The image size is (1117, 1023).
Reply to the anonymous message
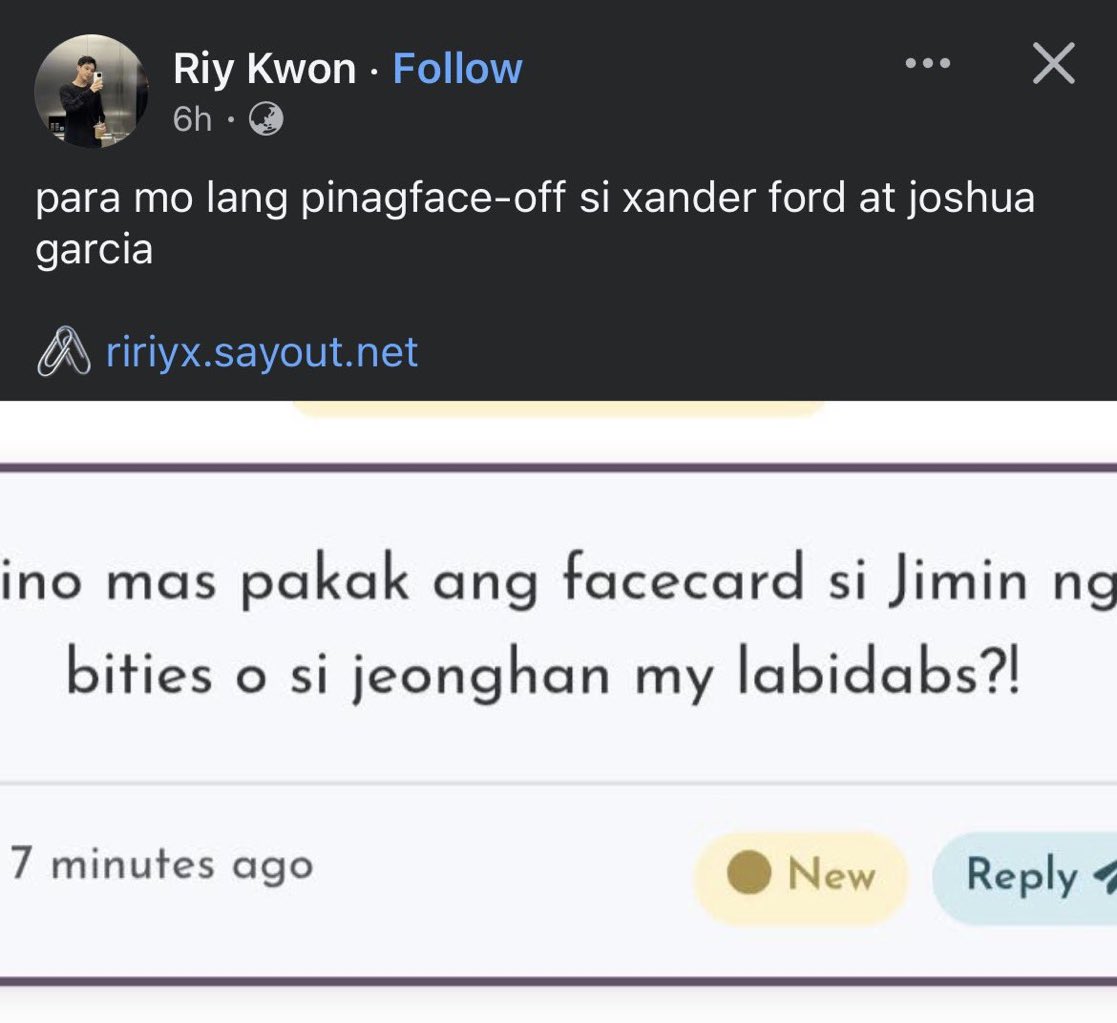[x=1024, y=875]
